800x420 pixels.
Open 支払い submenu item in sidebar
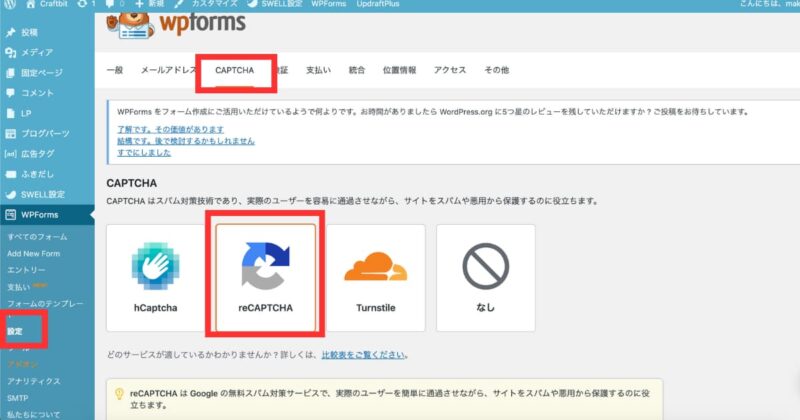pyautogui.click(x=18, y=287)
